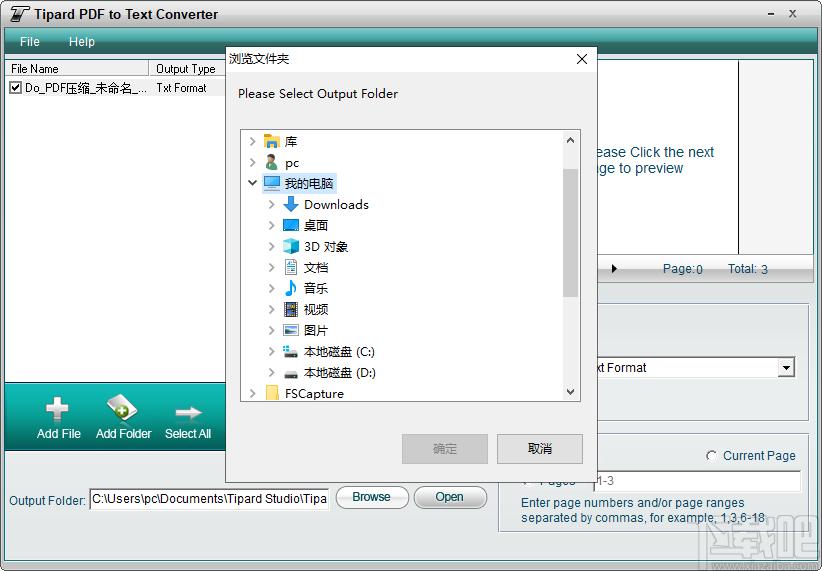
Task: Click the 取消 cancel button
Action: (x=539, y=448)
